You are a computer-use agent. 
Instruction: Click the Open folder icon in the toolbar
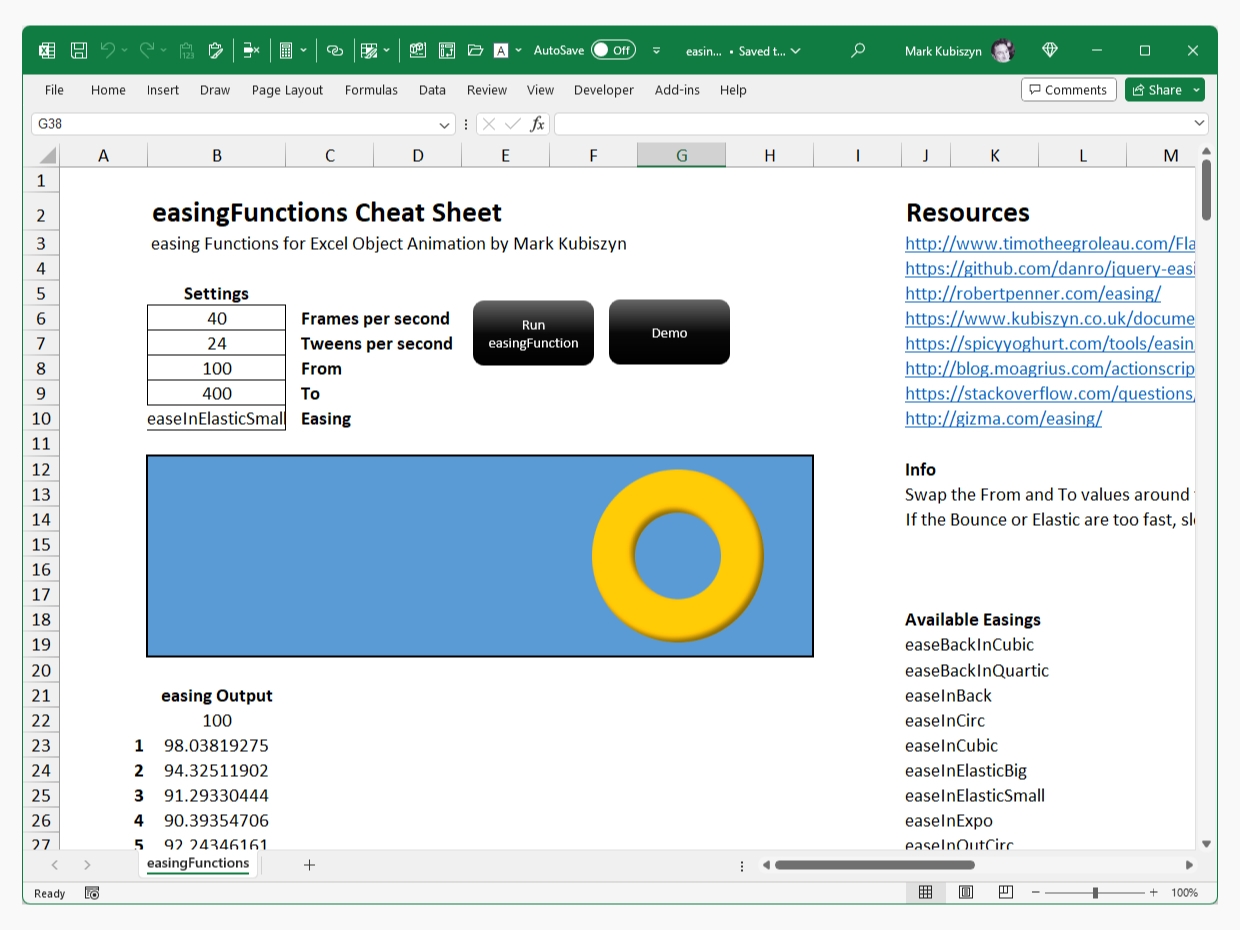pyautogui.click(x=475, y=50)
